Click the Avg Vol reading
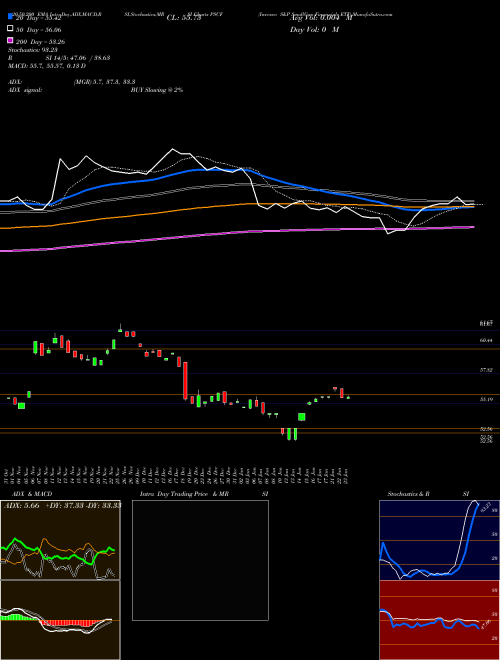Viewport: 500px width, 660px height. click(x=320, y=18)
